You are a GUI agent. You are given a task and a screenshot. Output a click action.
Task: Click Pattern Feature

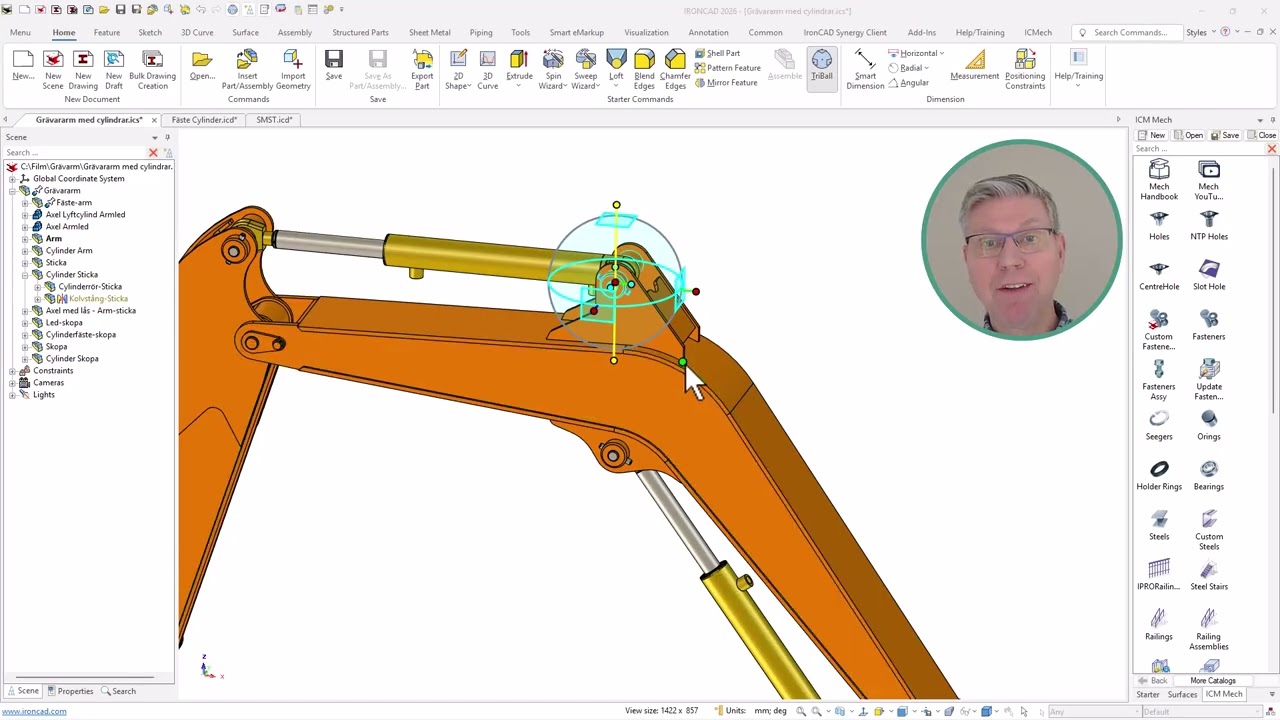tap(727, 68)
